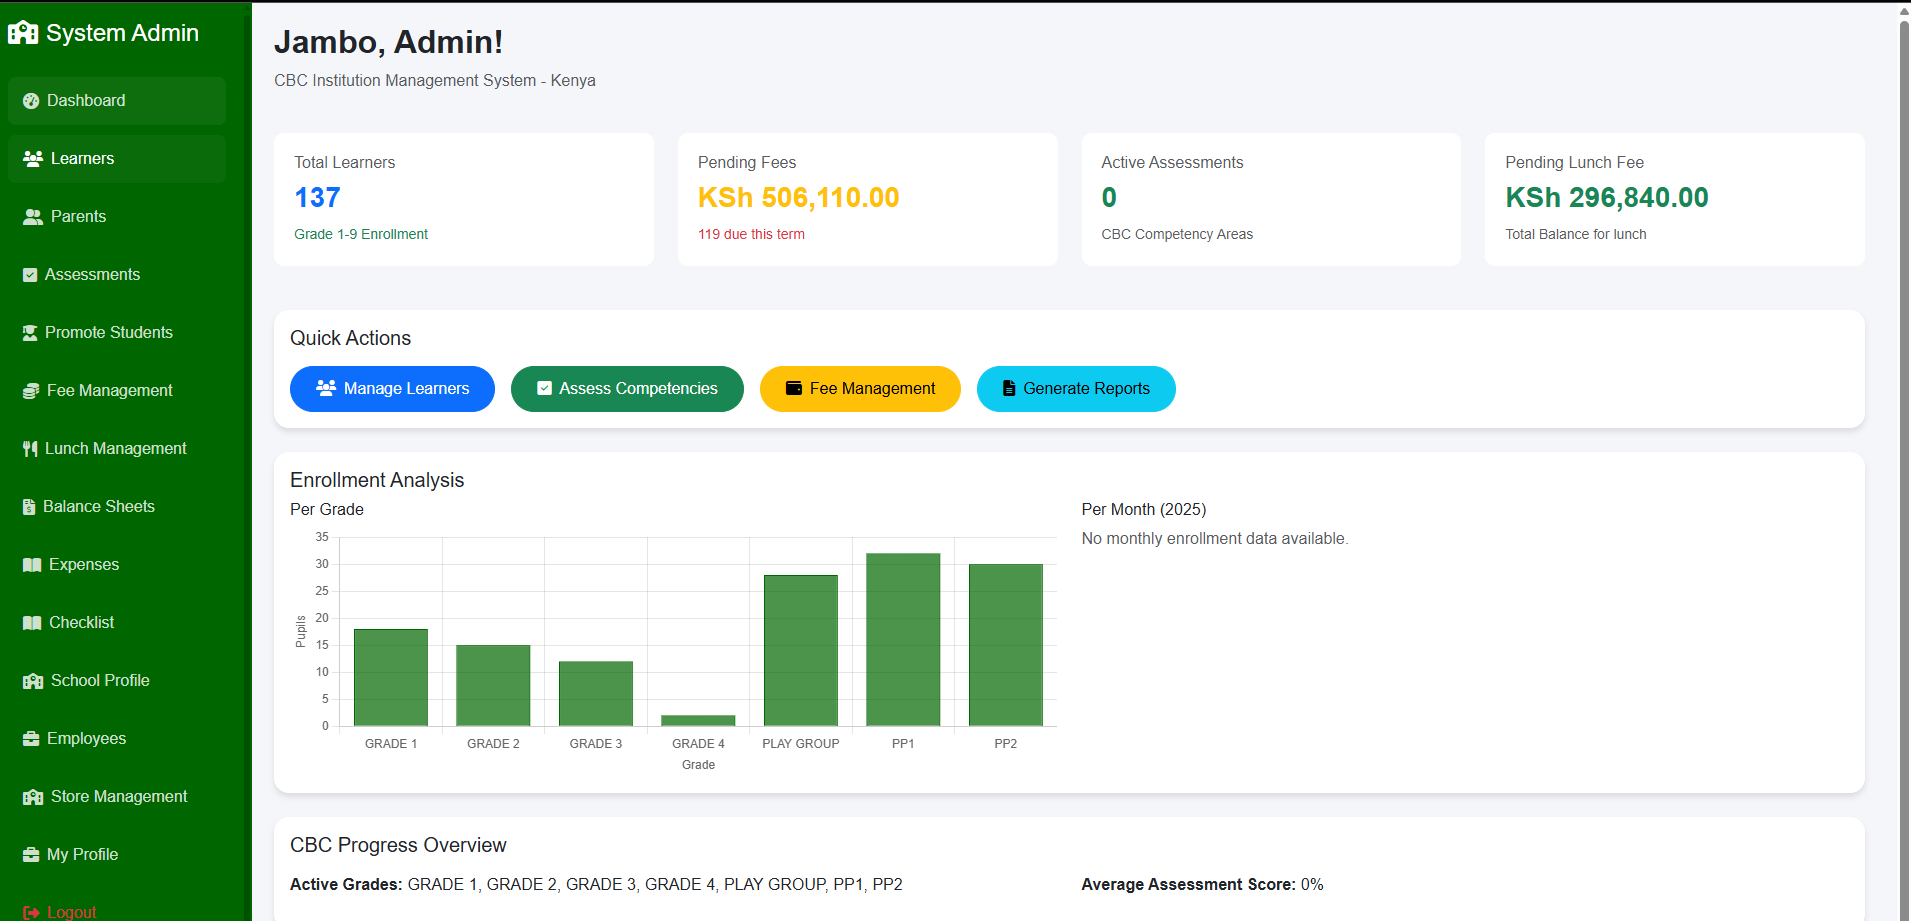Click the Parents people icon in sidebar
1911x921 pixels.
point(33,217)
